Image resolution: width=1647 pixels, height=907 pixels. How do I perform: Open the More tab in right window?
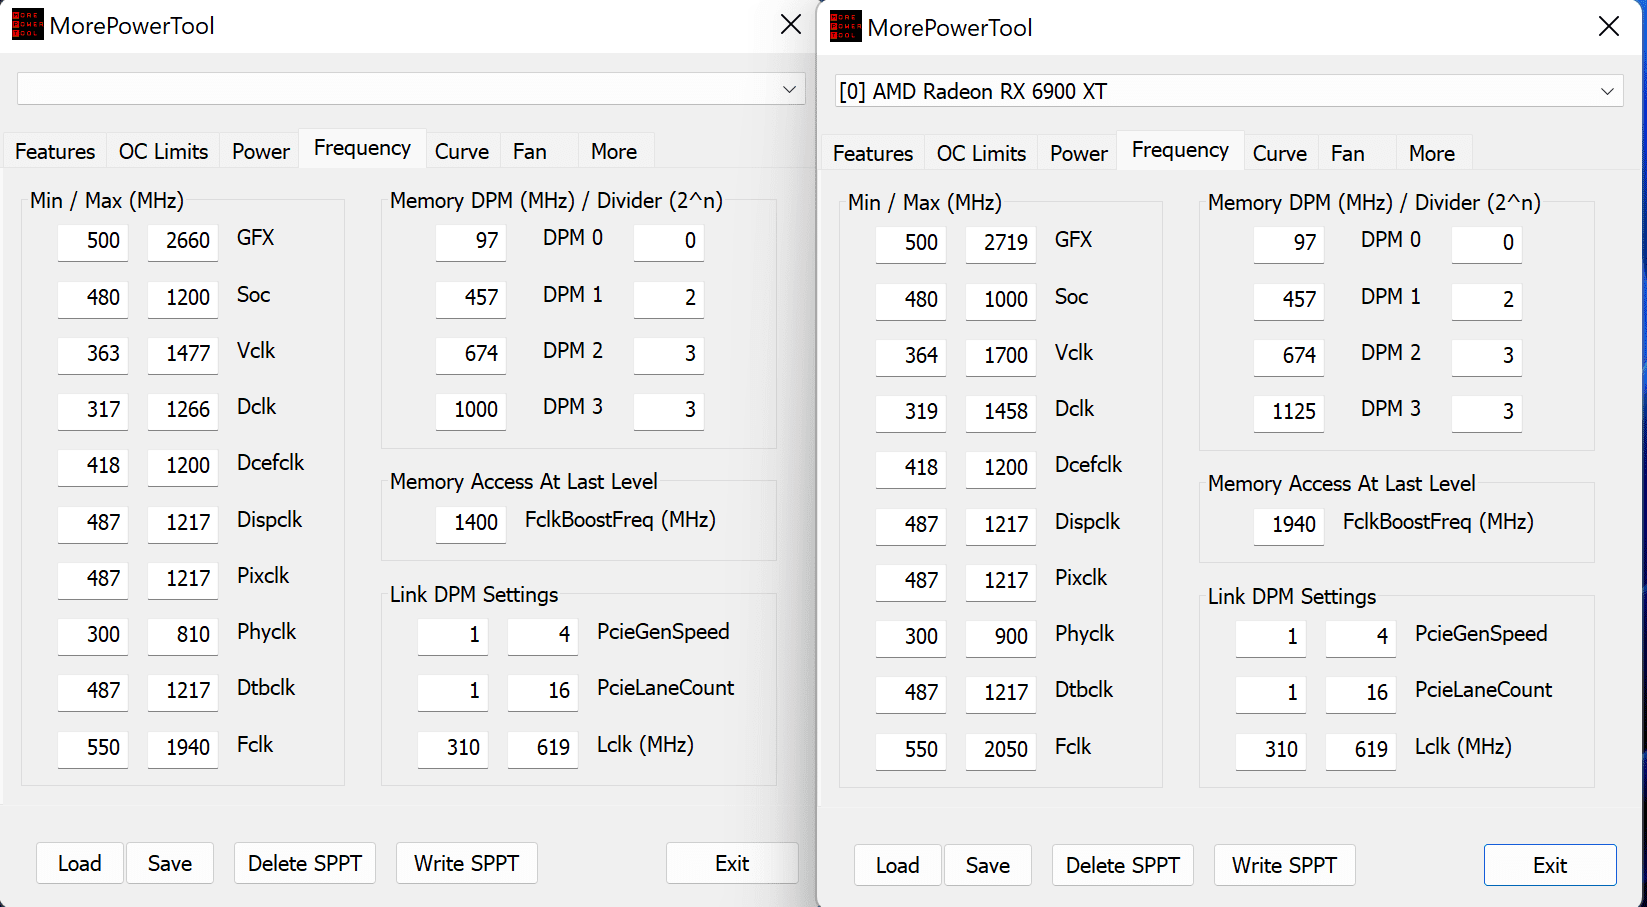pyautogui.click(x=1432, y=153)
